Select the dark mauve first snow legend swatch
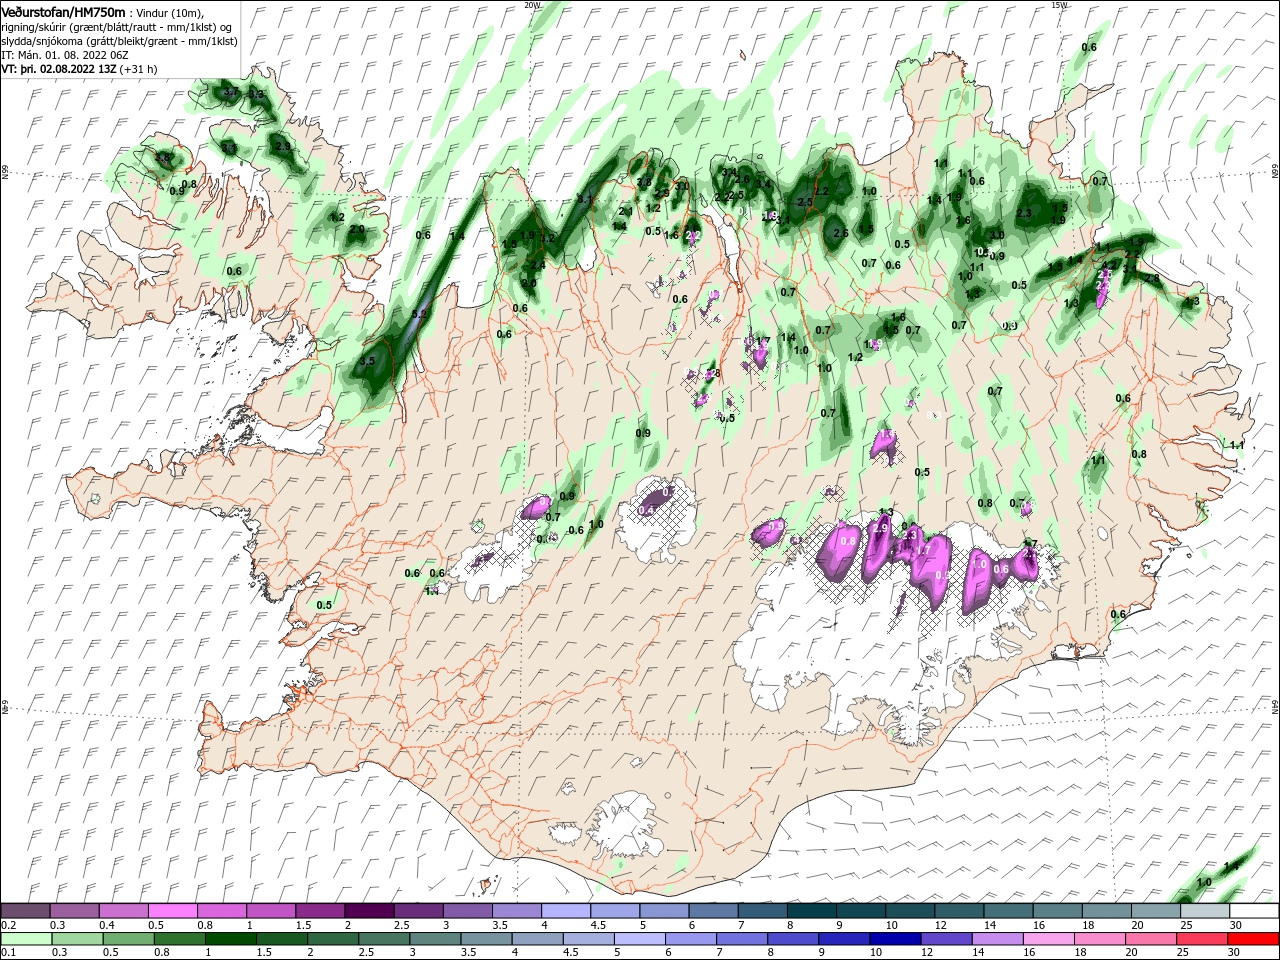This screenshot has width=1280, height=960. pos(25,911)
